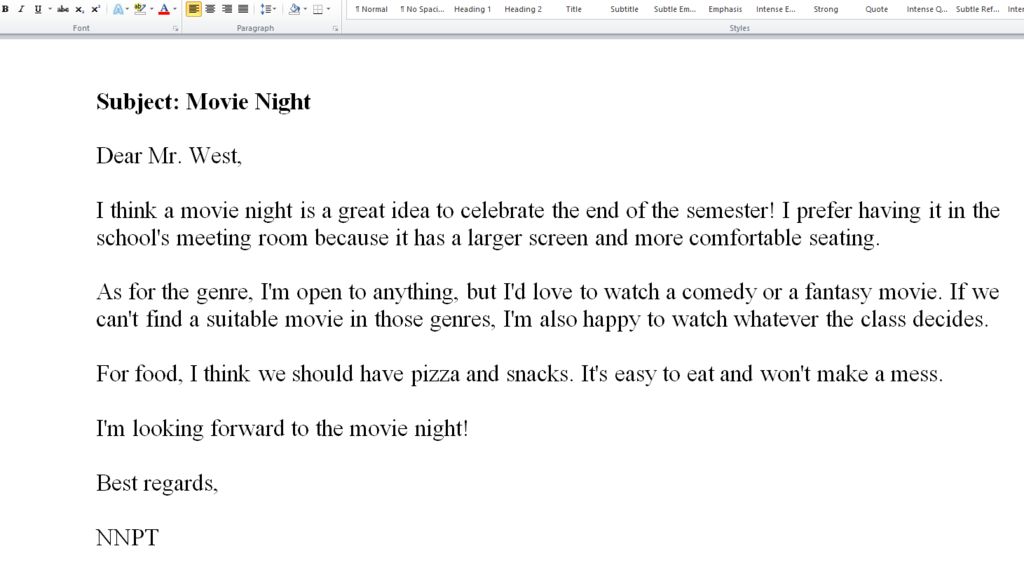Image resolution: width=1024 pixels, height=572 pixels.
Task: Toggle italic formatting
Action: [21, 9]
